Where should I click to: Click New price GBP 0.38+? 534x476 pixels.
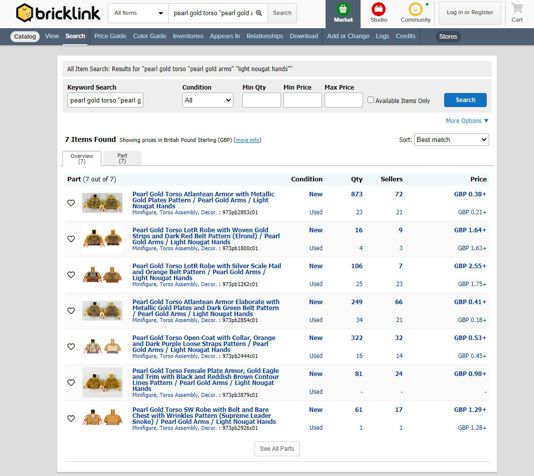click(470, 194)
